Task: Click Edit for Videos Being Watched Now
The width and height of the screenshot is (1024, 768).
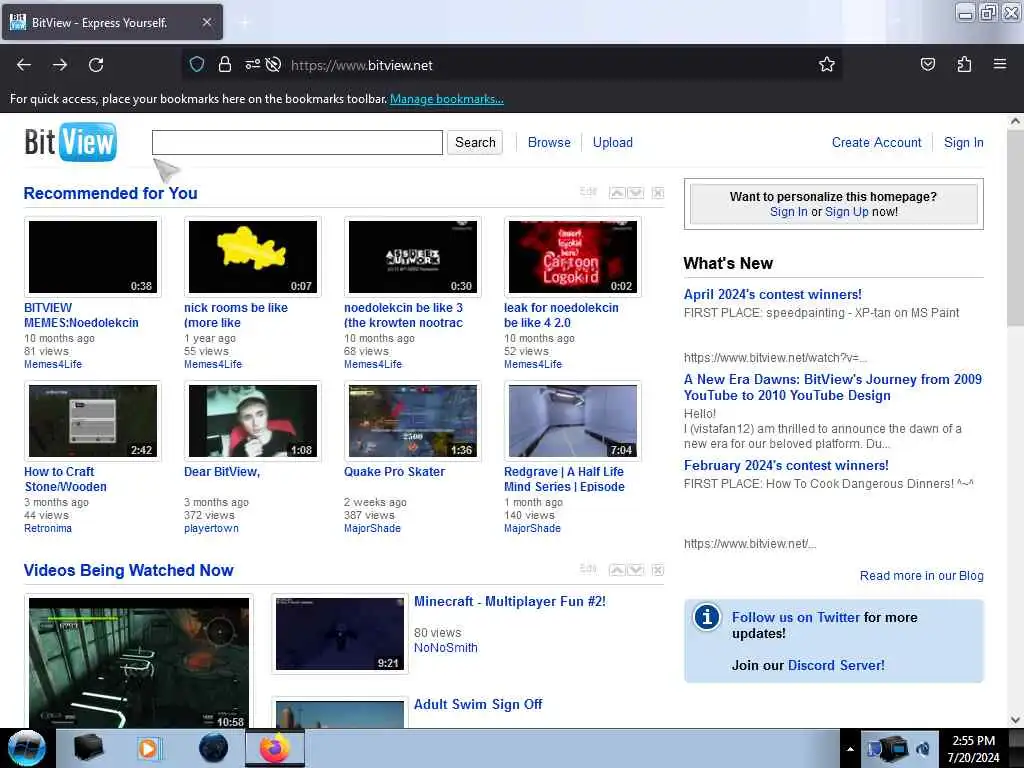Action: (x=588, y=569)
